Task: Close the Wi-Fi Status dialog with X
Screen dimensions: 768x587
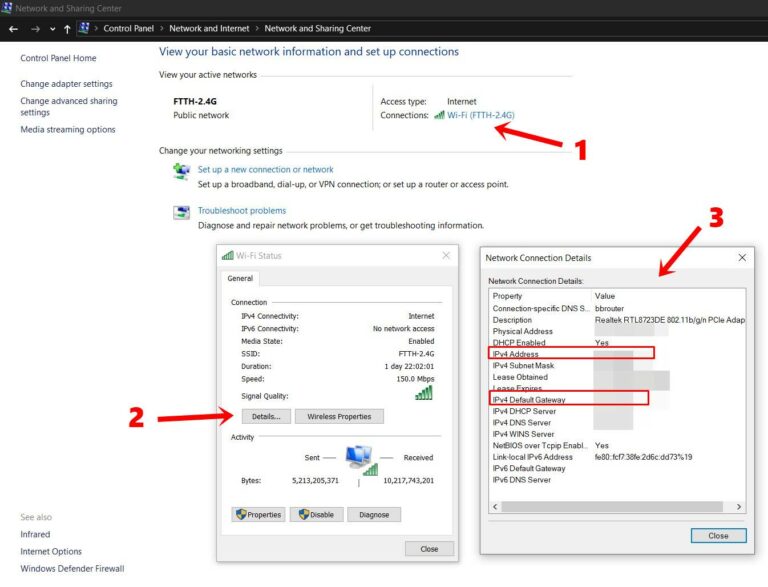Action: coord(445,256)
